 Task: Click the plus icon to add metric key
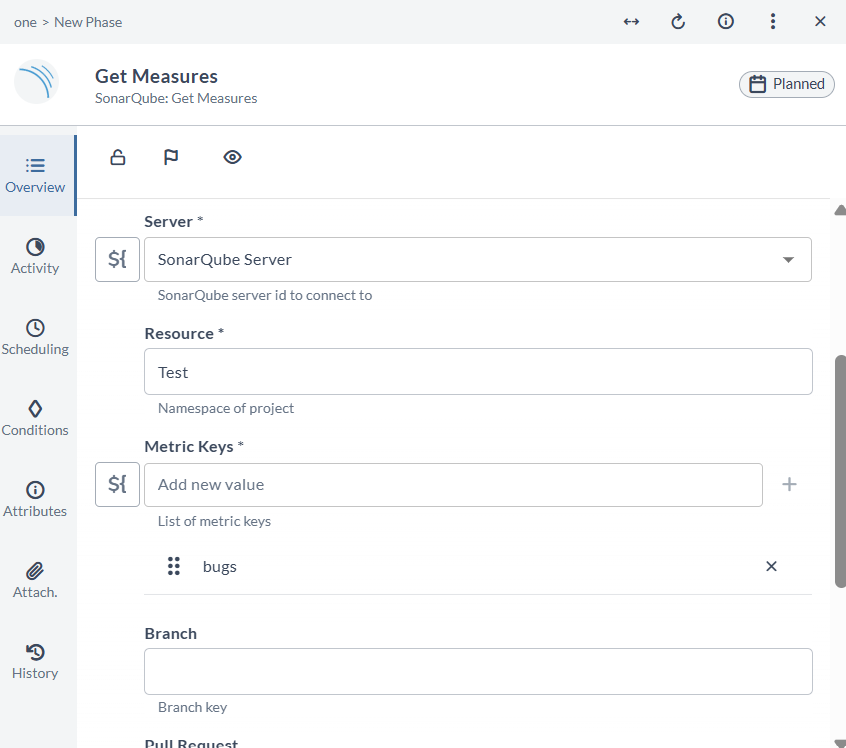tap(789, 485)
